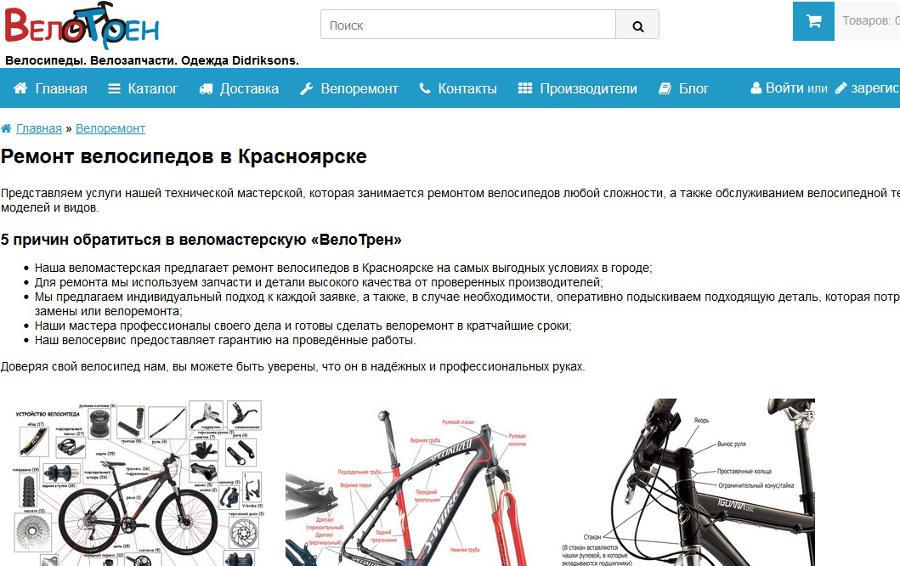
Task: Open the shopping cart icon
Action: (813, 21)
